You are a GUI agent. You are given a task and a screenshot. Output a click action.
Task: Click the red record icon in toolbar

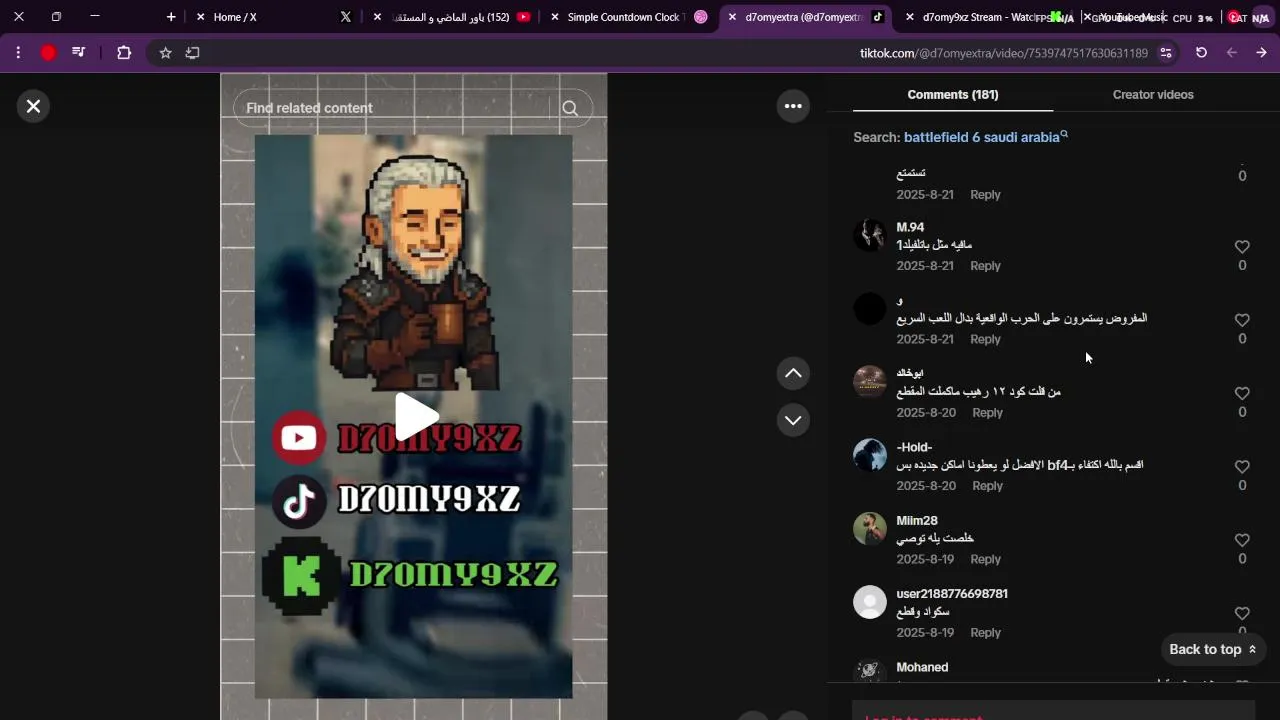point(48,53)
